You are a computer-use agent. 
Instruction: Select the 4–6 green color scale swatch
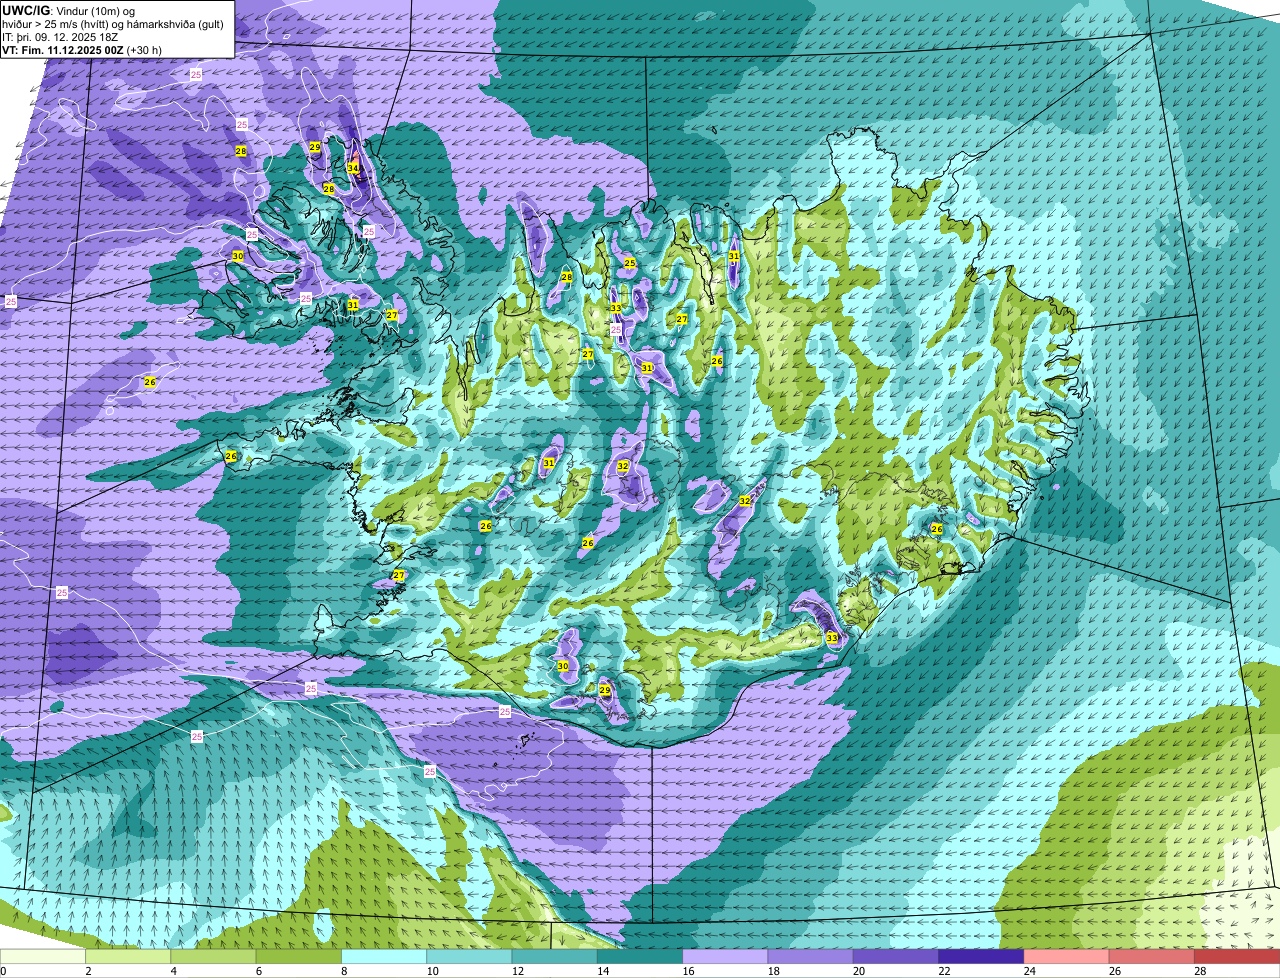pyautogui.click(x=213, y=957)
